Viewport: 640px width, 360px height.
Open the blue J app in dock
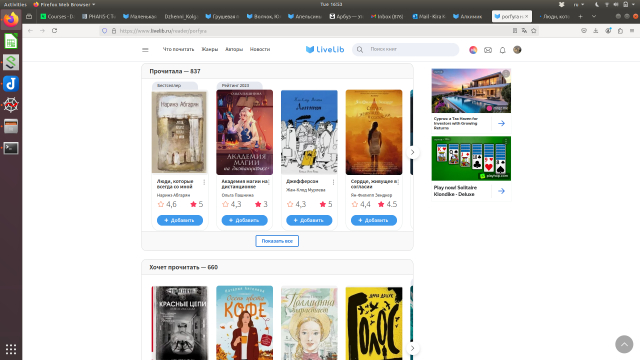point(11,84)
